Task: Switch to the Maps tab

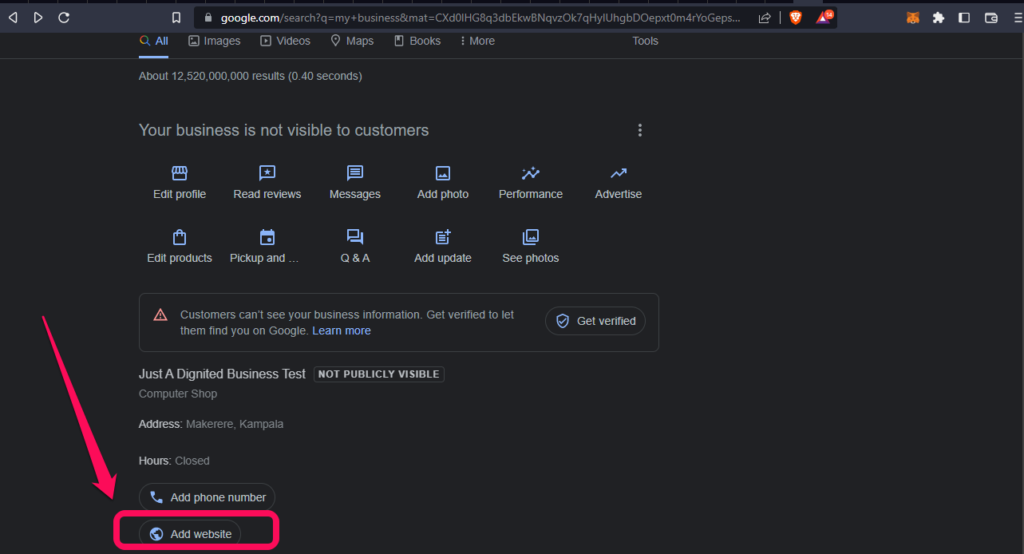Action: click(x=352, y=41)
